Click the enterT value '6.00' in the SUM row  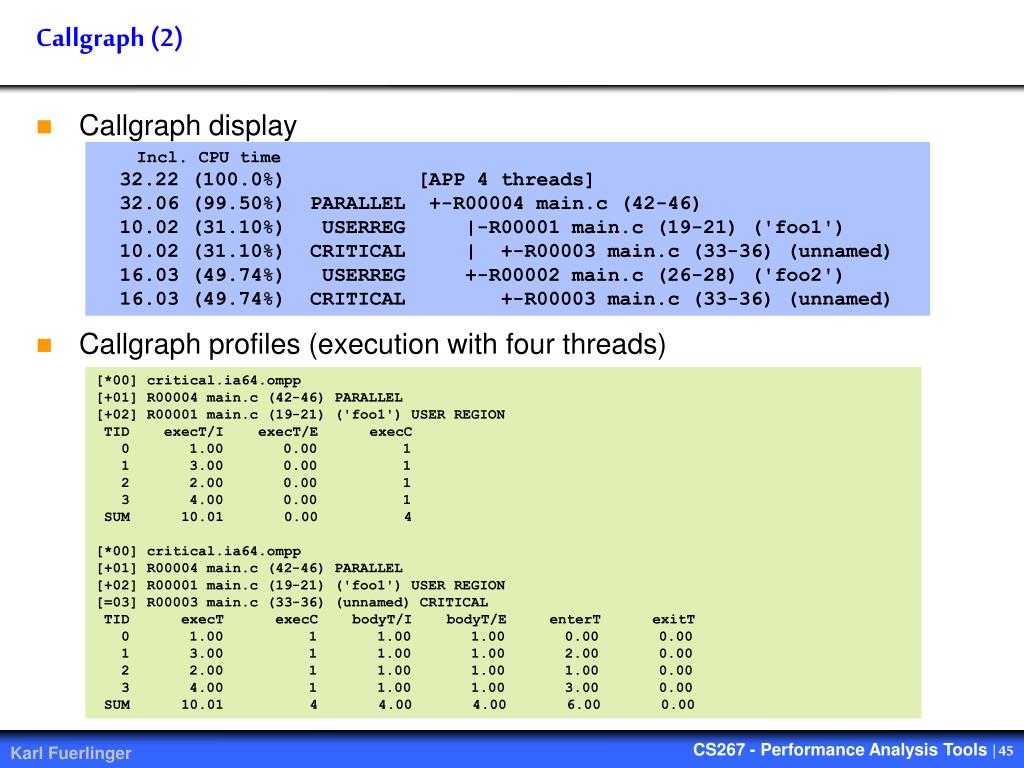[x=583, y=705]
